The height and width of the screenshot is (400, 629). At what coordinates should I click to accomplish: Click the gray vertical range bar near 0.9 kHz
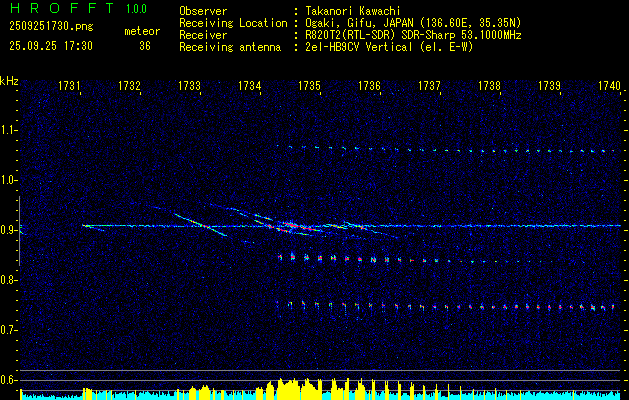pos(19,231)
